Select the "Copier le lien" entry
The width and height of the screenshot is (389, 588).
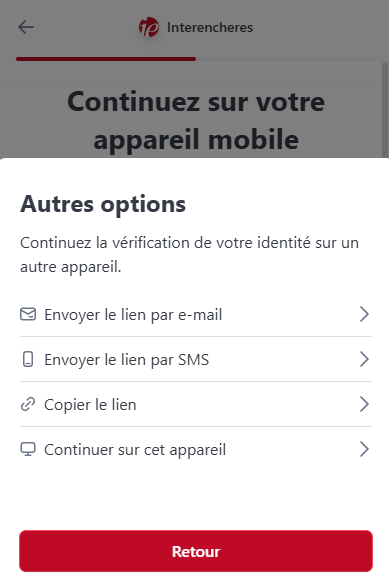(x=196, y=404)
